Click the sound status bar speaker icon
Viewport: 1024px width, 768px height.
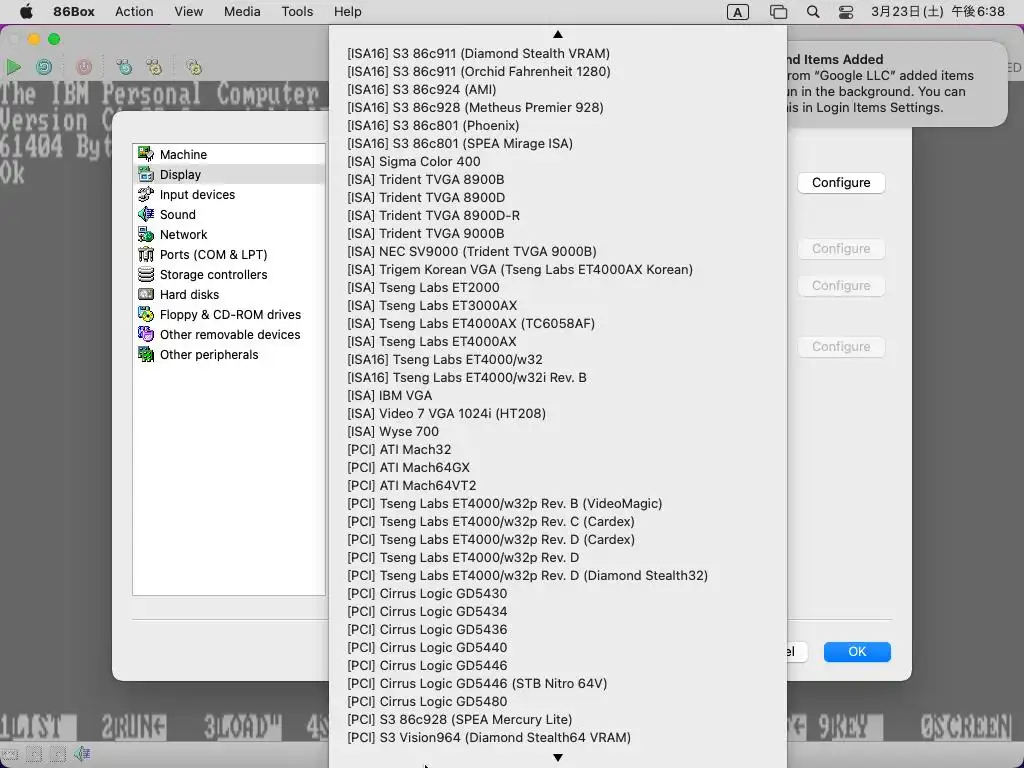tap(82, 754)
